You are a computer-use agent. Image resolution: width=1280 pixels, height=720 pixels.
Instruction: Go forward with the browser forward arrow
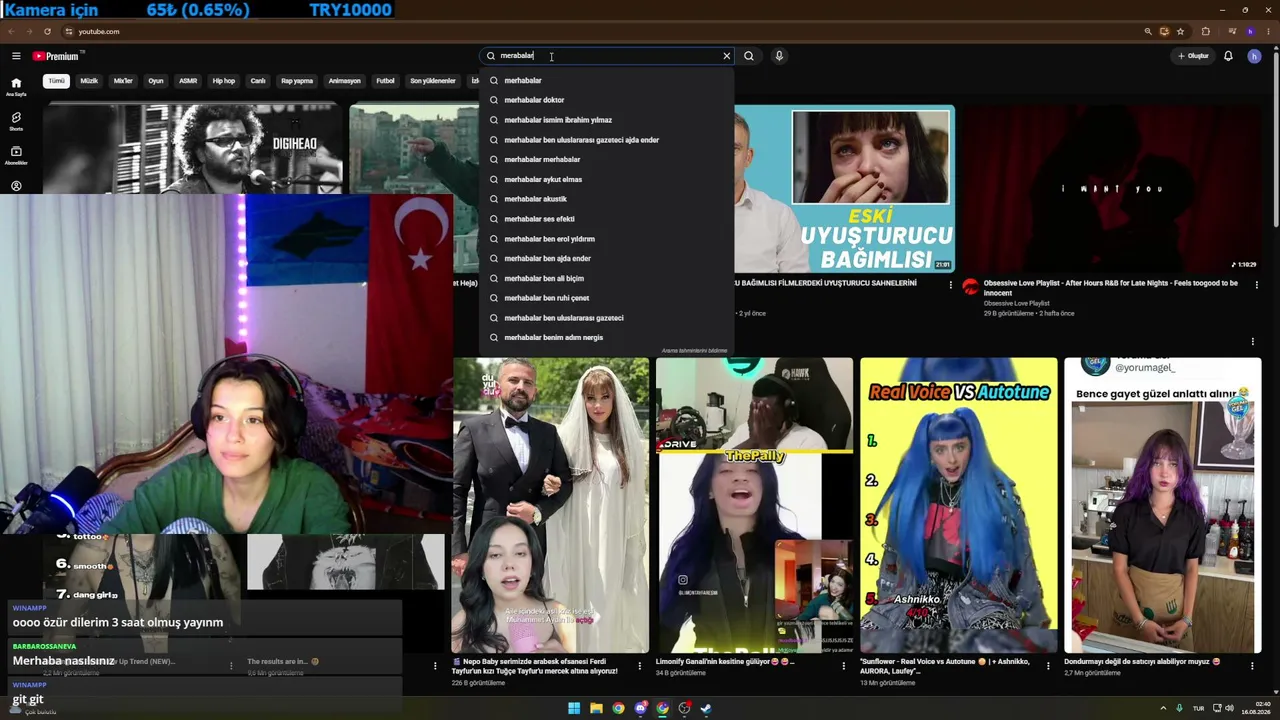29,31
